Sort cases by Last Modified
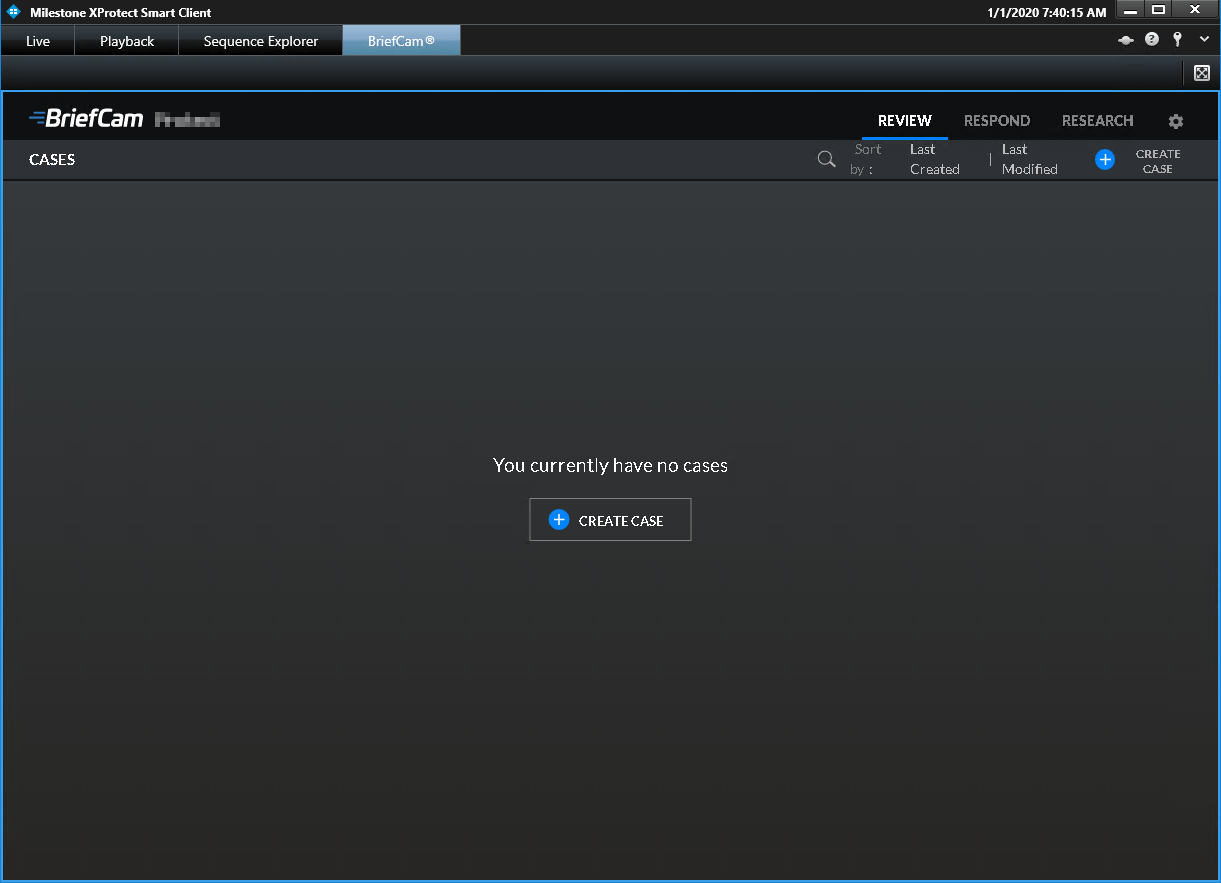 [x=1028, y=159]
